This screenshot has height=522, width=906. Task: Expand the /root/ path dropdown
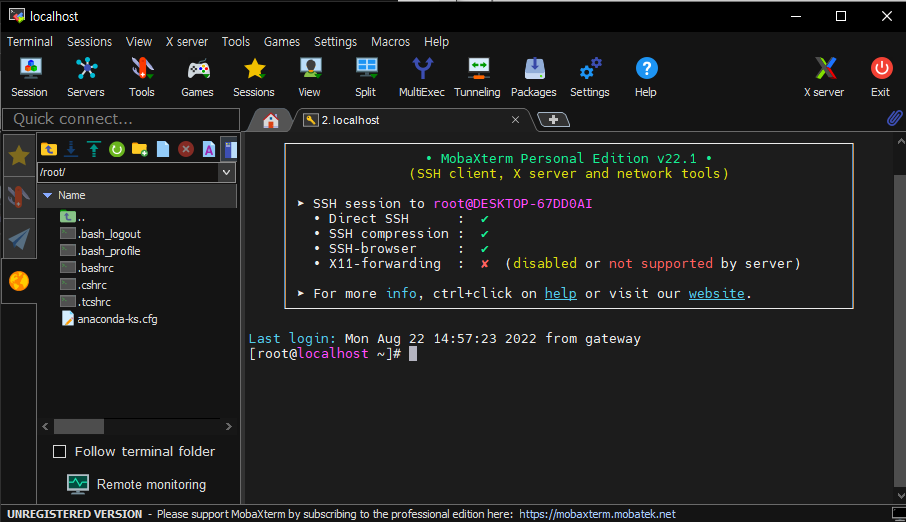click(226, 172)
